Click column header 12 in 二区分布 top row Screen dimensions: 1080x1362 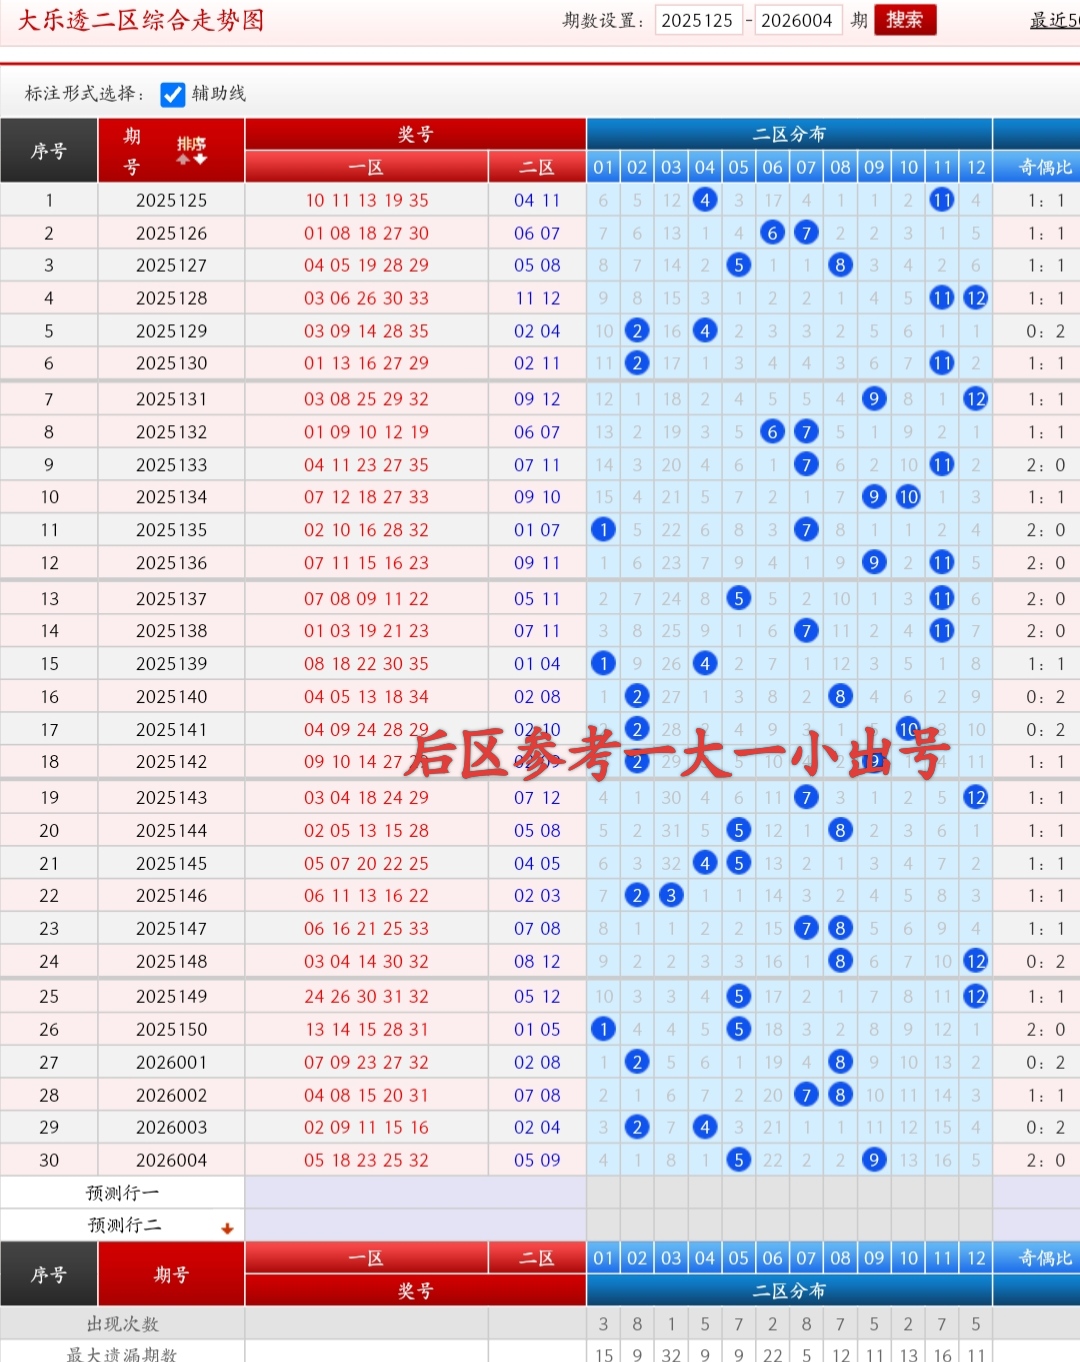tap(976, 167)
